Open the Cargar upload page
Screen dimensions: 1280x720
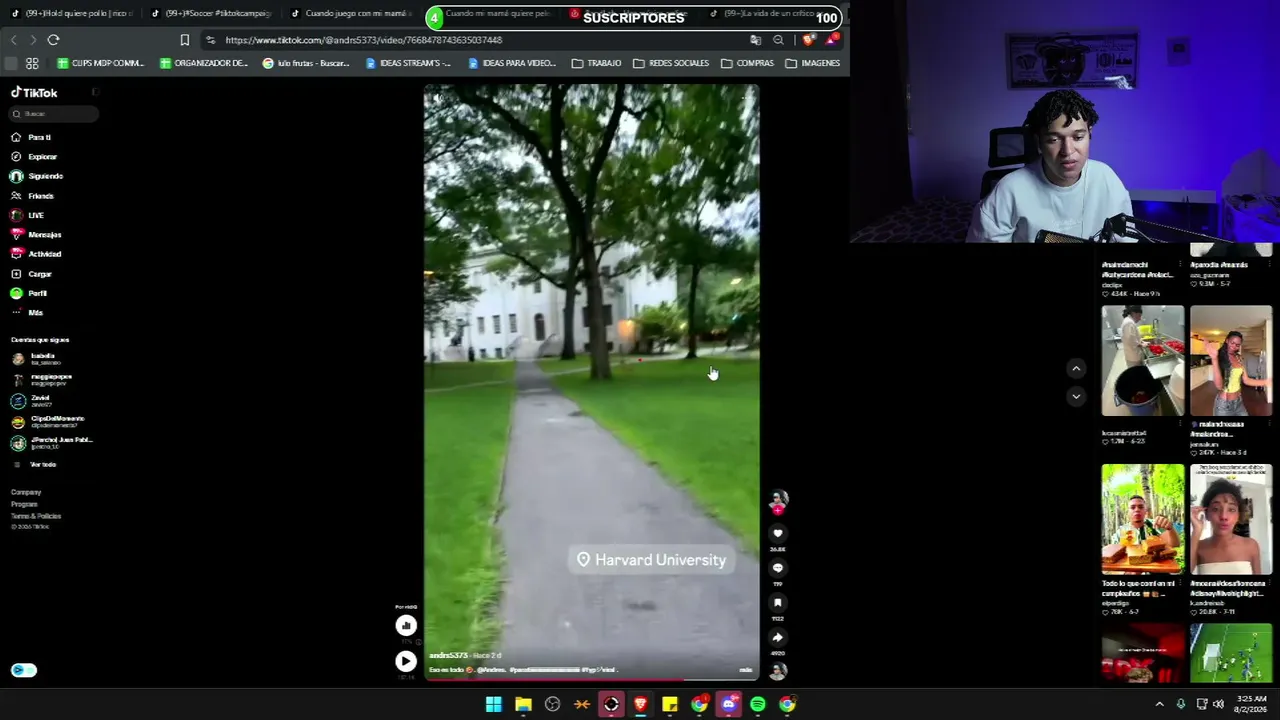click(x=31, y=274)
